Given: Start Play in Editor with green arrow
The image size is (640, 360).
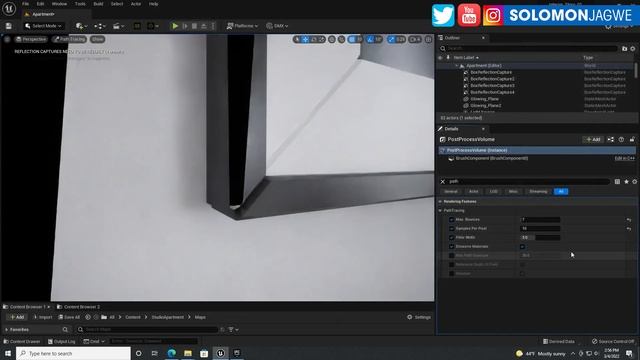Looking at the screenshot, I should 175,26.
